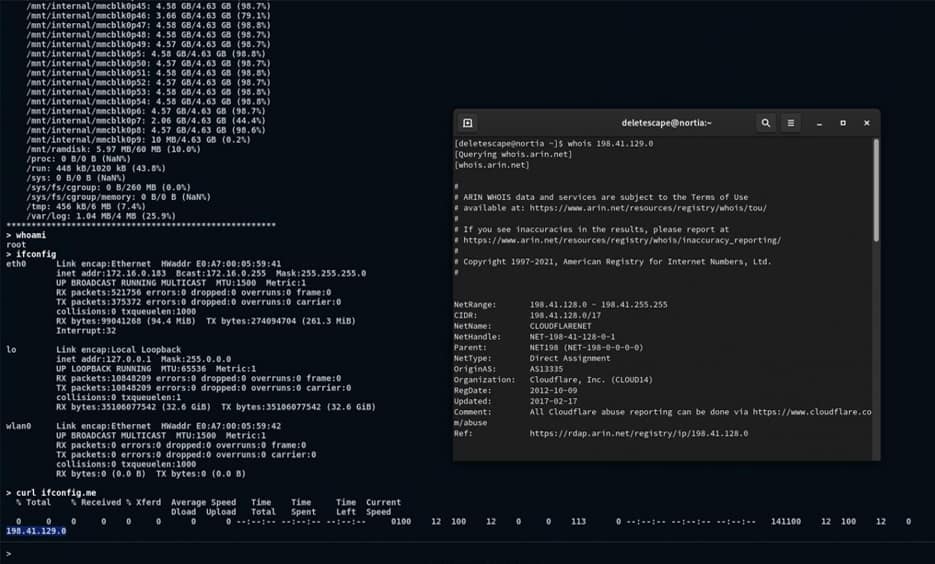This screenshot has width=935, height=564.
Task: Maximize the deletescape@nortia terminal window
Action: 843,123
